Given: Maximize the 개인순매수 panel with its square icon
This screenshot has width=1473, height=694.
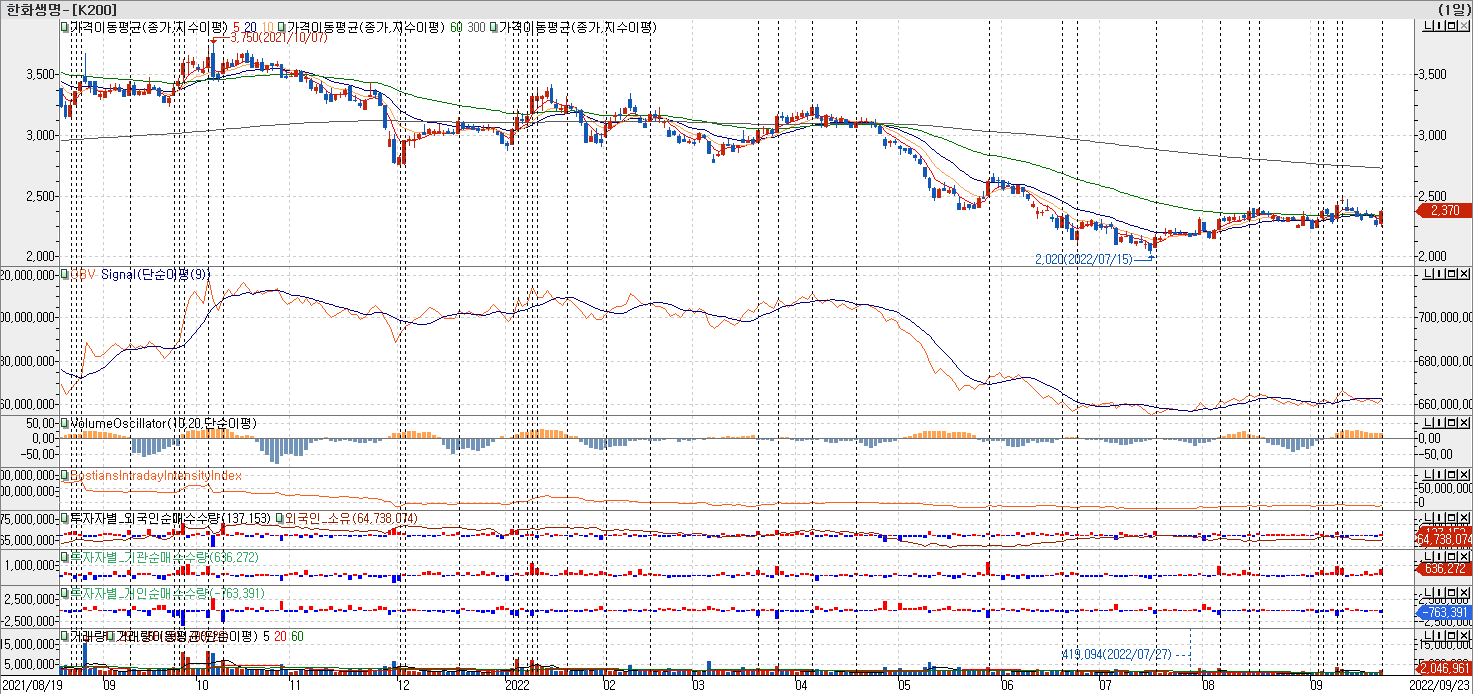Looking at the screenshot, I should coord(1451,593).
